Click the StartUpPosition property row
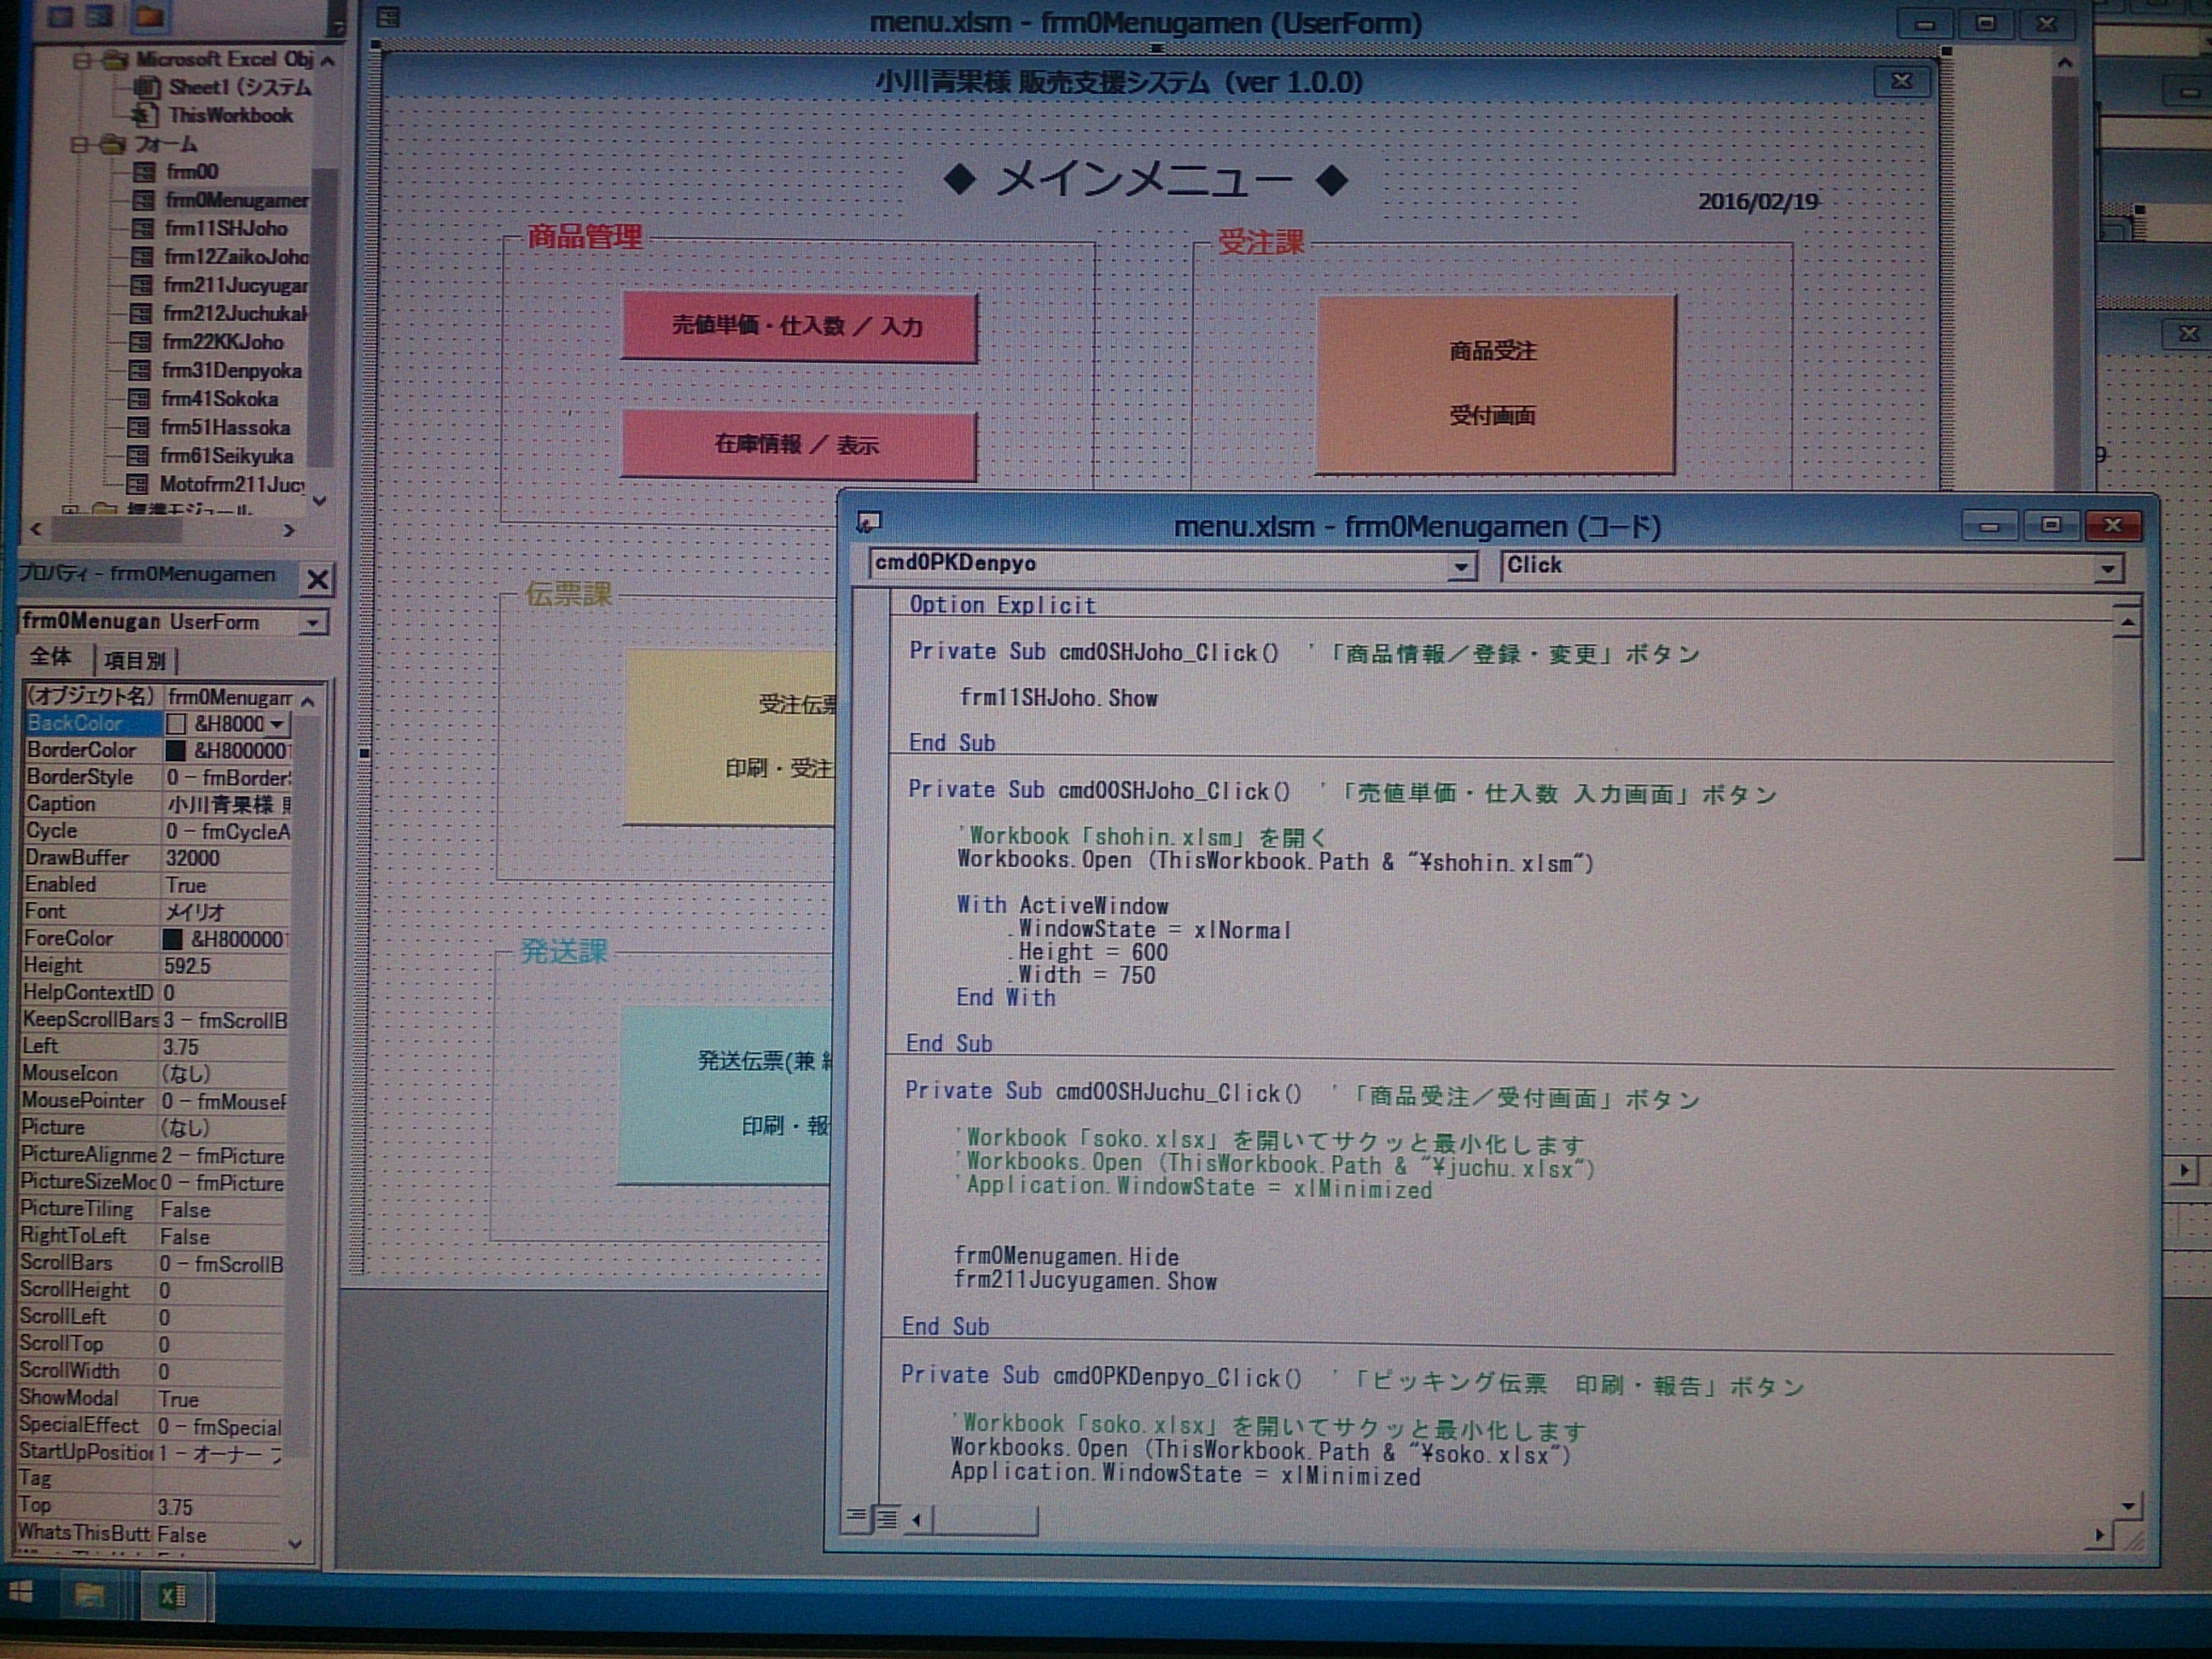Image resolution: width=2212 pixels, height=1659 pixels. (x=152, y=1452)
